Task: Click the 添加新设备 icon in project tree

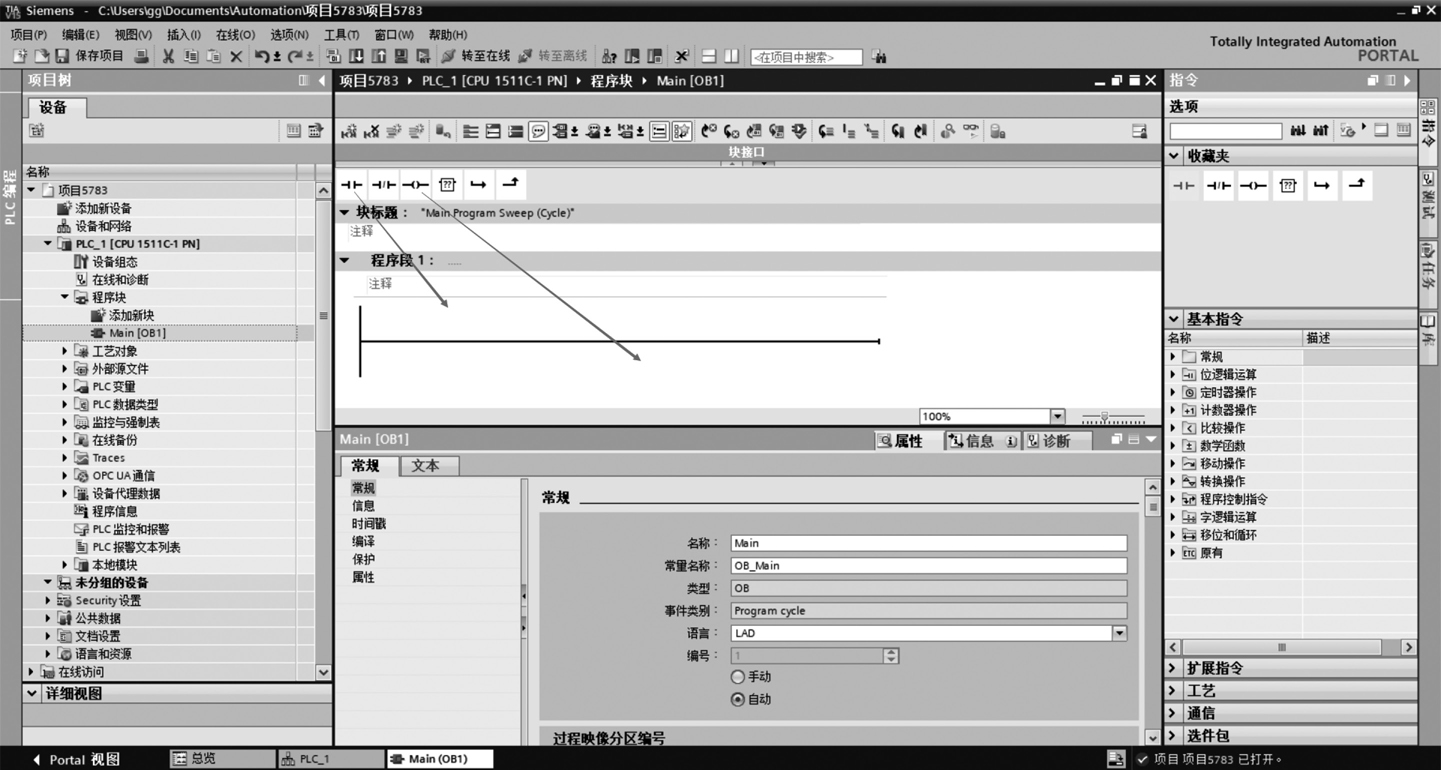Action: (65, 208)
